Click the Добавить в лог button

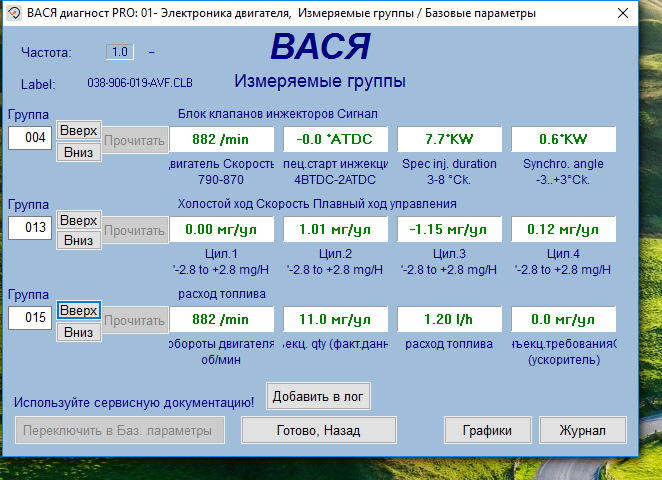(318, 396)
